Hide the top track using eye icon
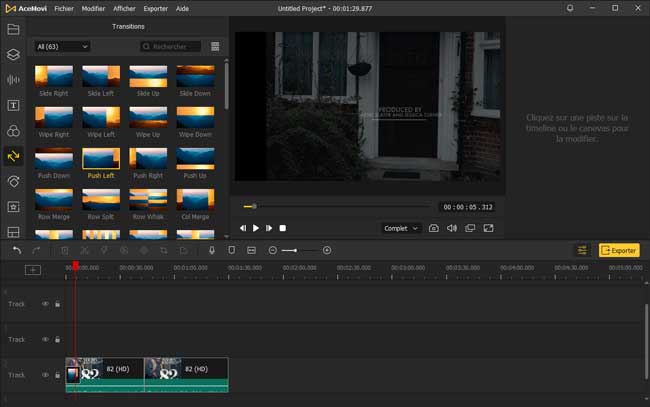This screenshot has height=407, width=650. click(x=45, y=304)
